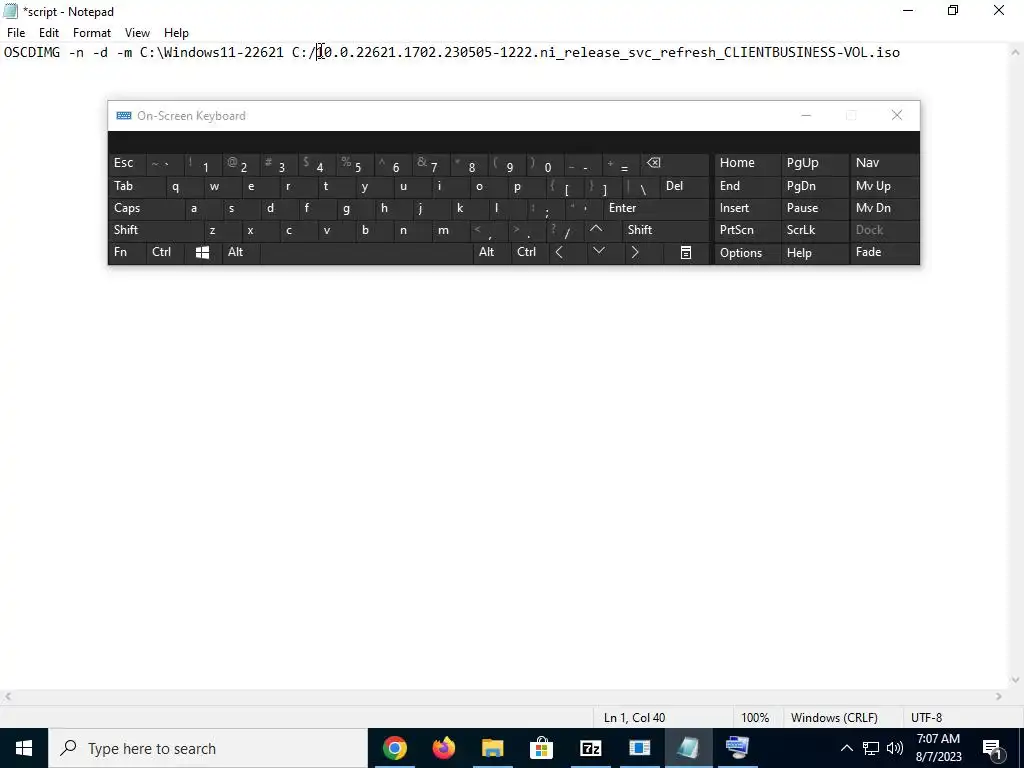Open Firefox from the taskbar
This screenshot has width=1024, height=768.
click(444, 748)
